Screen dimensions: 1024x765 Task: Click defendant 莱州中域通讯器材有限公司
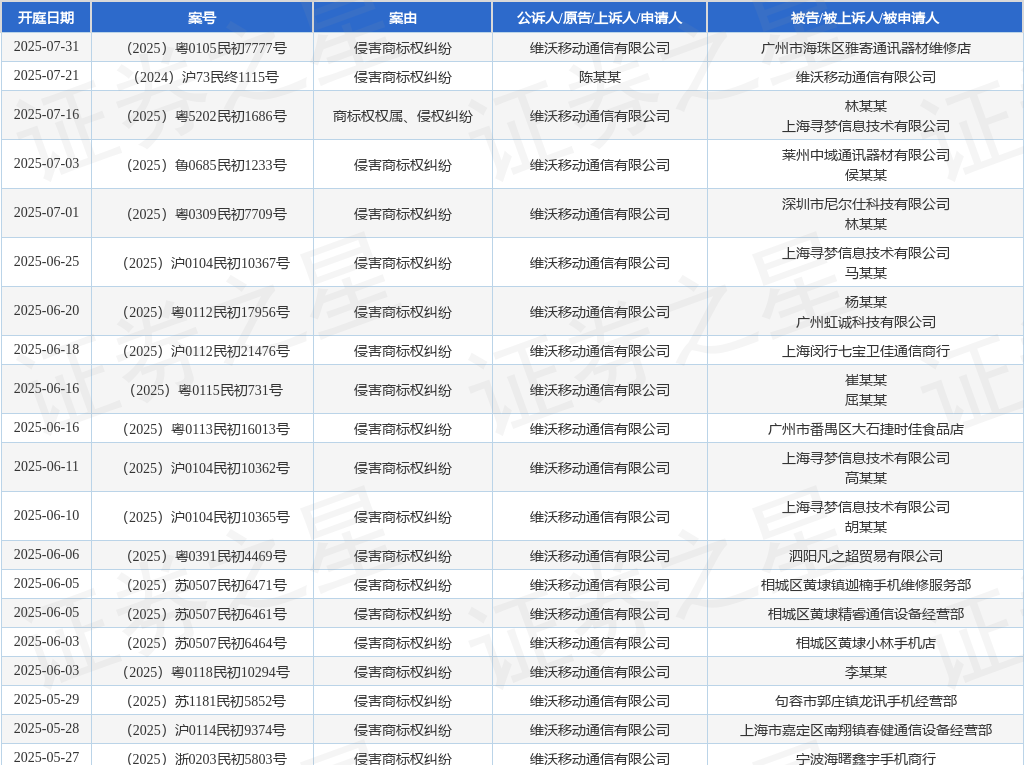tap(865, 155)
